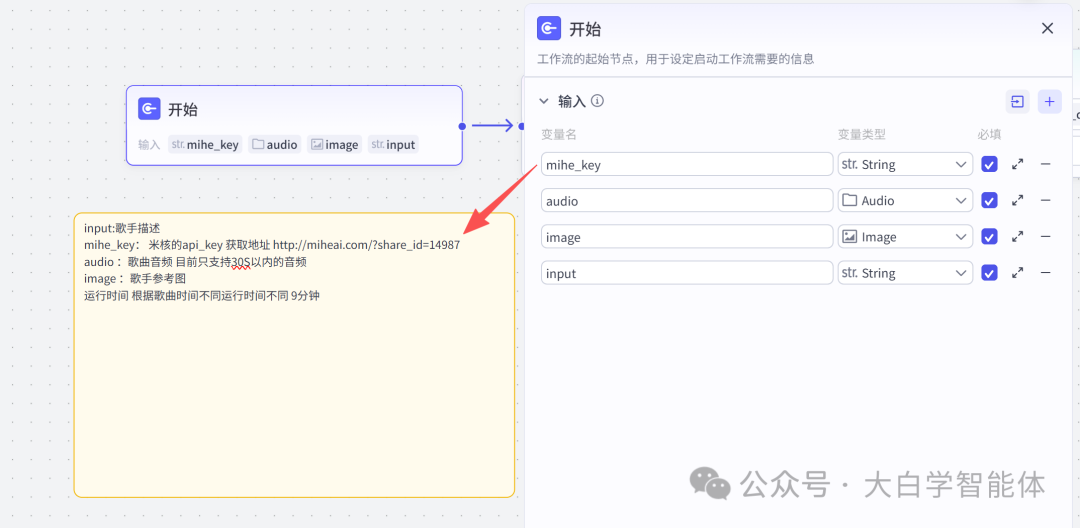Viewport: 1080px width, 528px height.
Task: Uncheck required for mihe_key
Action: pyautogui.click(x=989, y=164)
